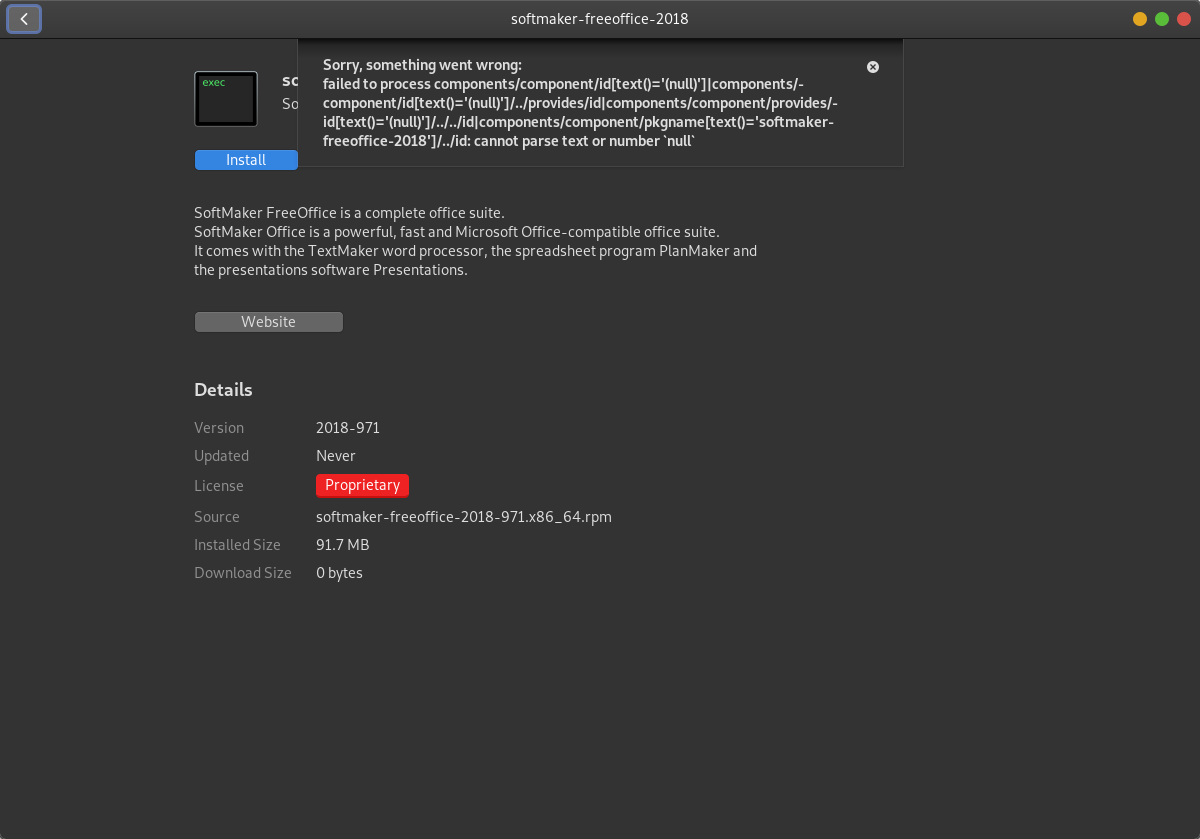
Task: Click the version value 2018-971
Action: pos(347,428)
